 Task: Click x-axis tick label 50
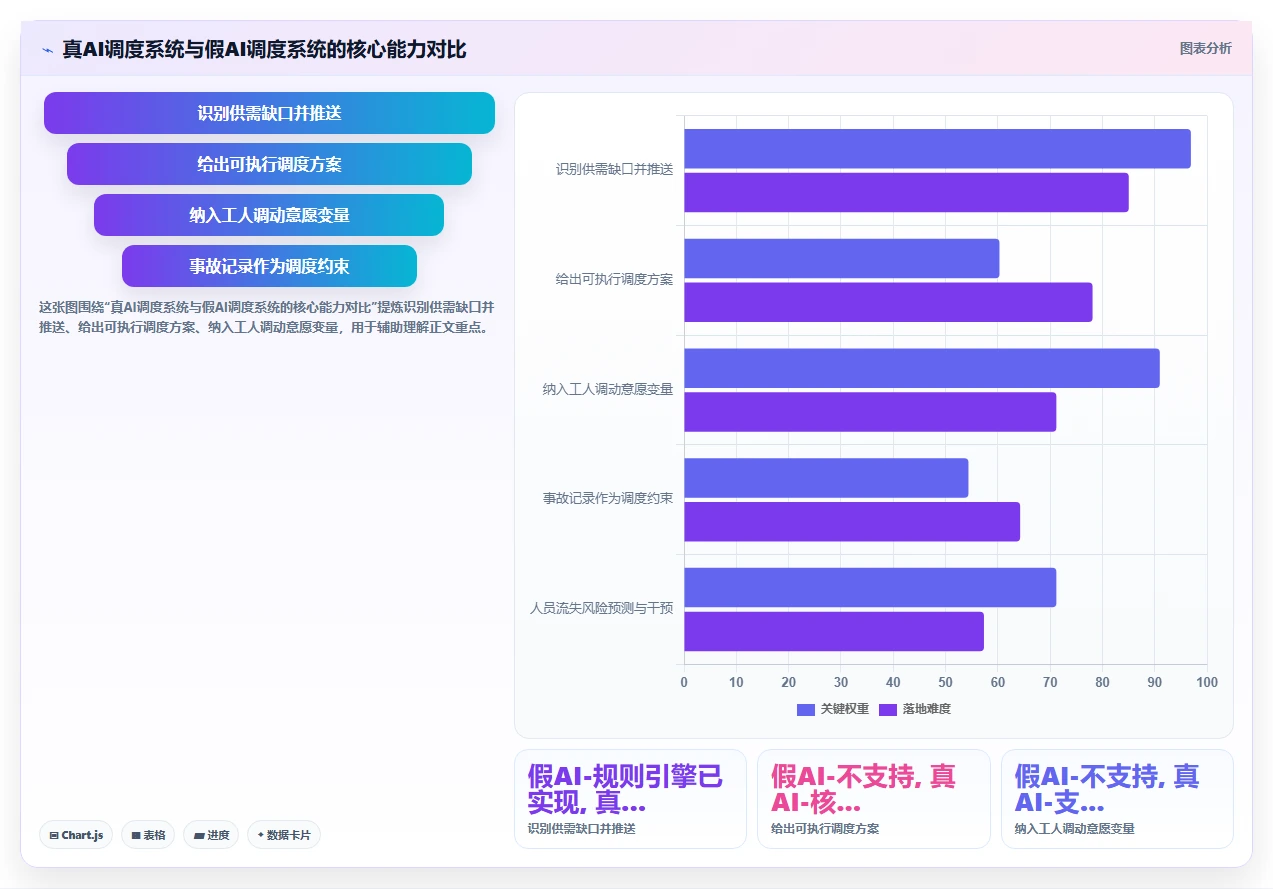point(945,682)
